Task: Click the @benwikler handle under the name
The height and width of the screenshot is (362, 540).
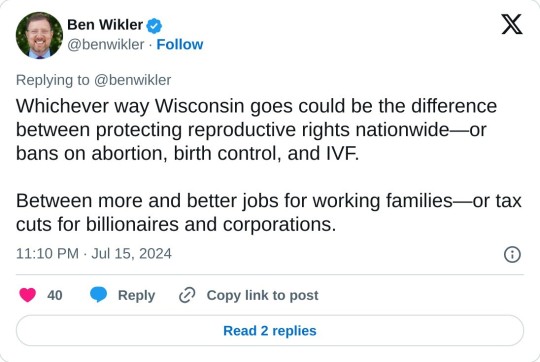Action: click(x=106, y=45)
